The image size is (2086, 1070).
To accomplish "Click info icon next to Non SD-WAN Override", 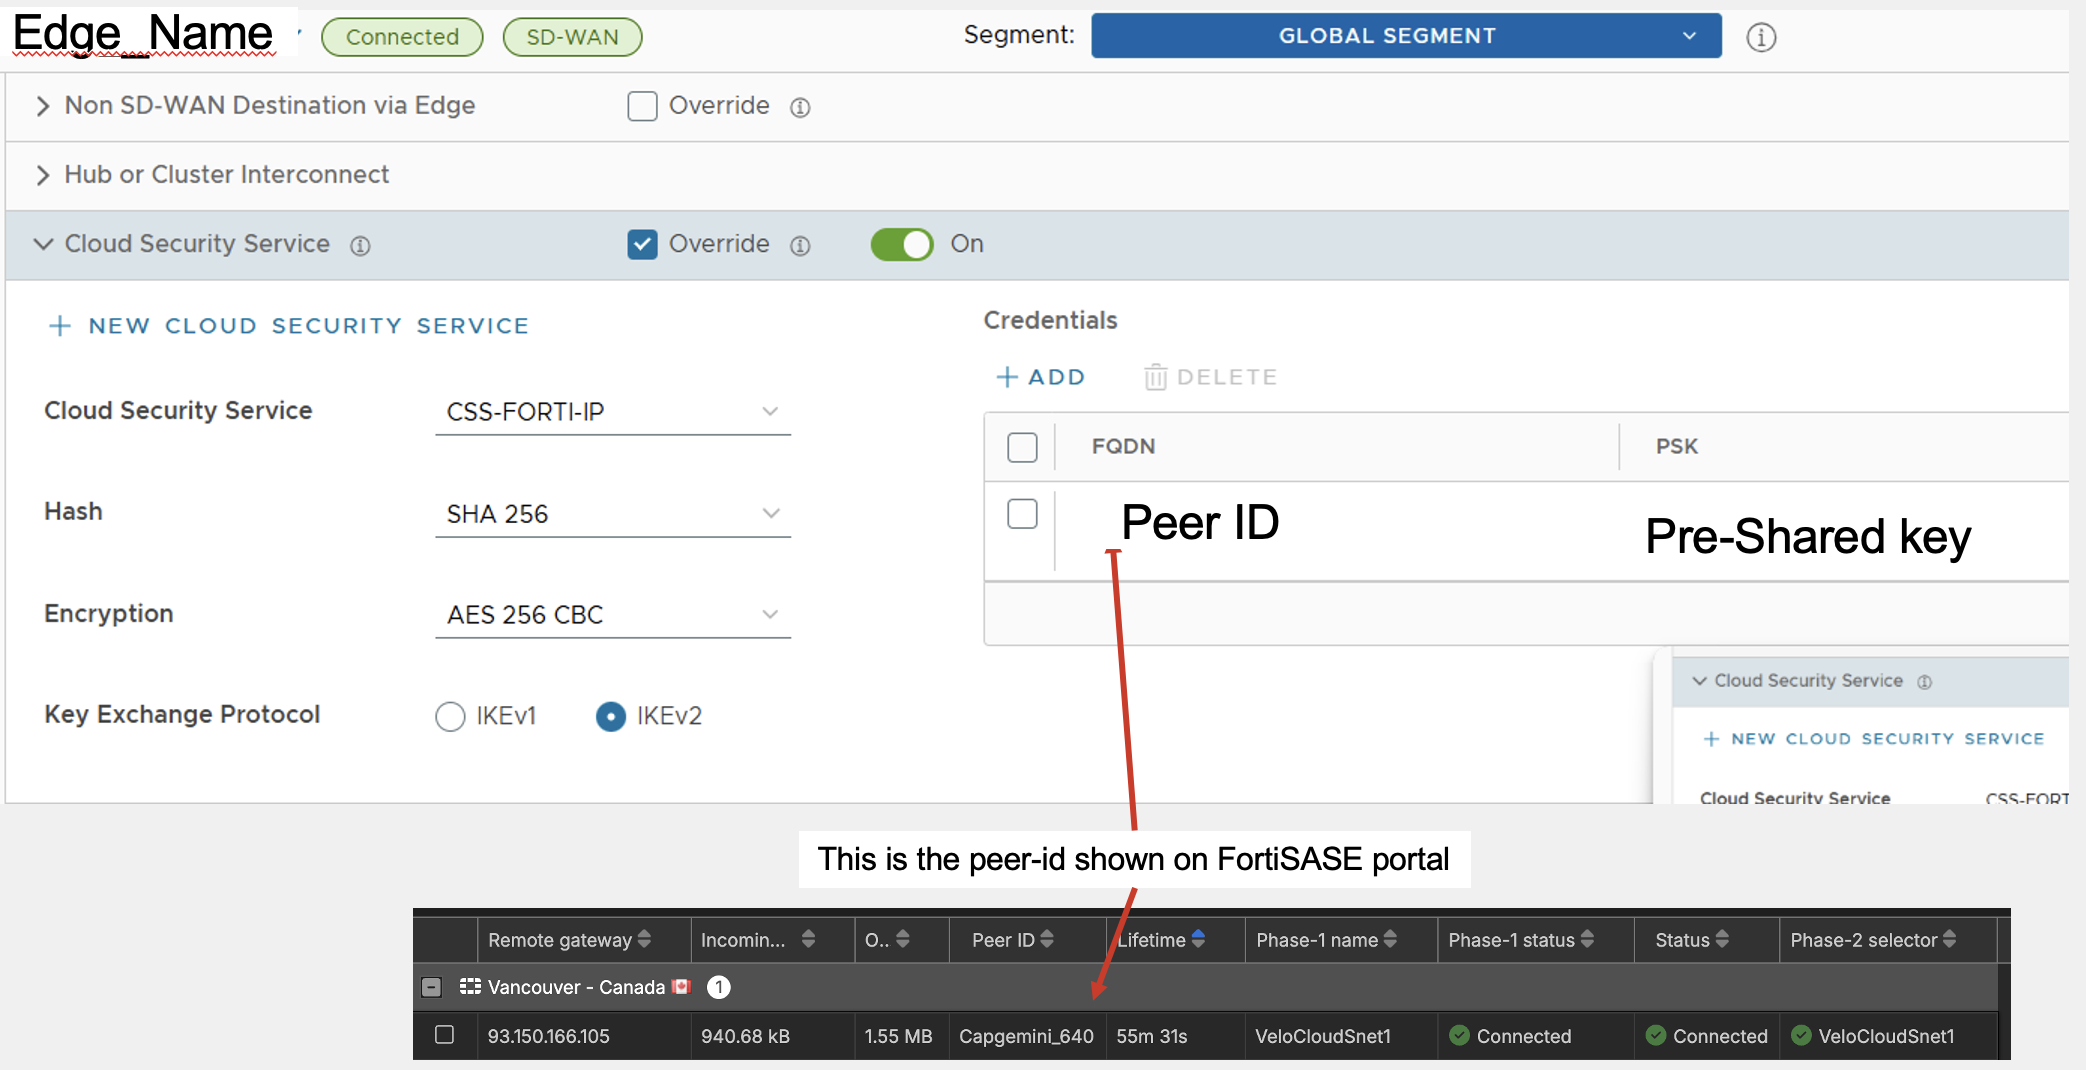I will pos(800,107).
